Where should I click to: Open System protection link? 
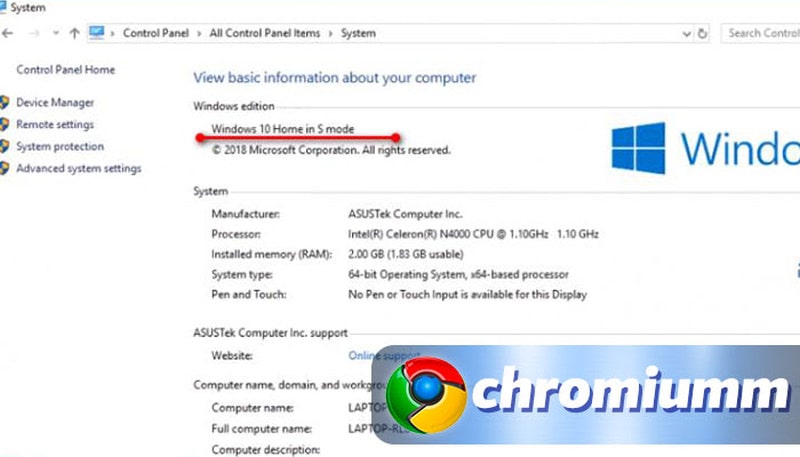(60, 146)
